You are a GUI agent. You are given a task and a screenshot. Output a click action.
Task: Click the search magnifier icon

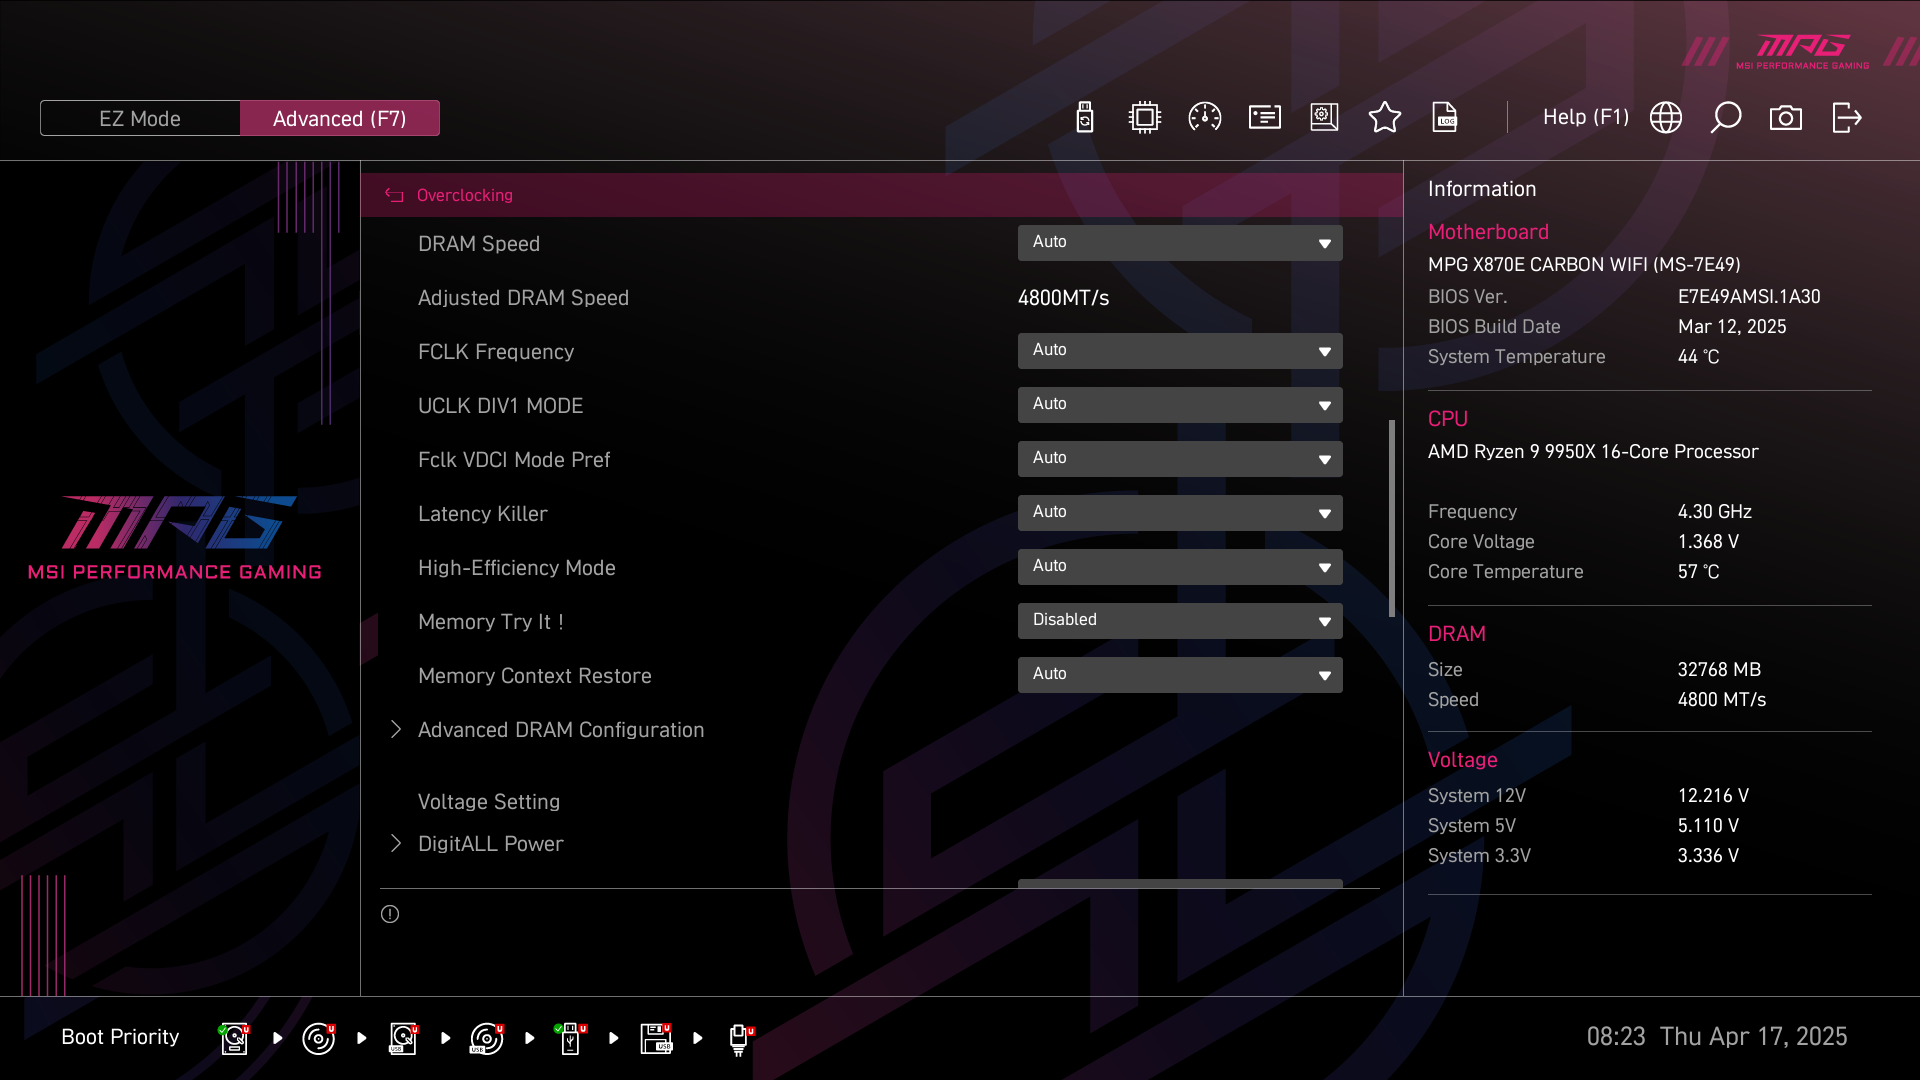click(1725, 118)
